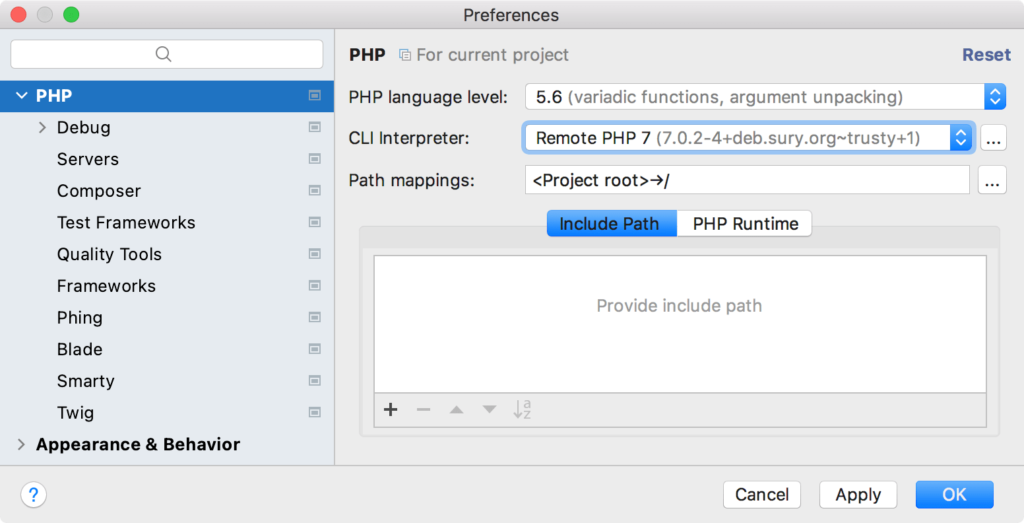Click the remove include path minus icon
This screenshot has width=1024, height=523.
423,409
